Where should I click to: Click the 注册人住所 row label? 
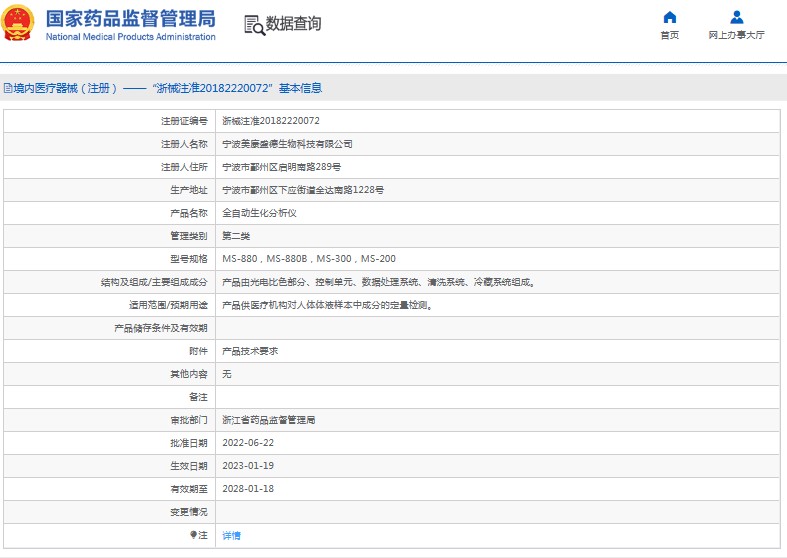point(184,167)
